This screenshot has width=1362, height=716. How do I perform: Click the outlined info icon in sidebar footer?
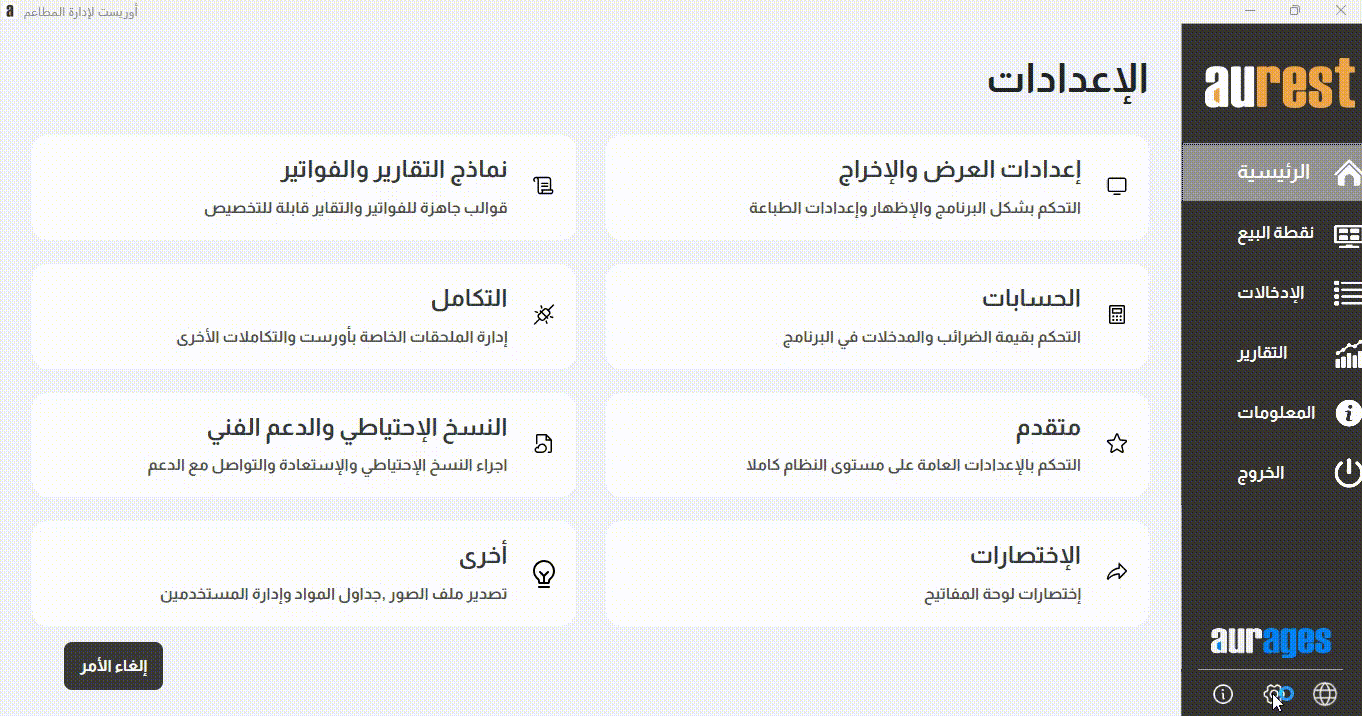[1222, 694]
